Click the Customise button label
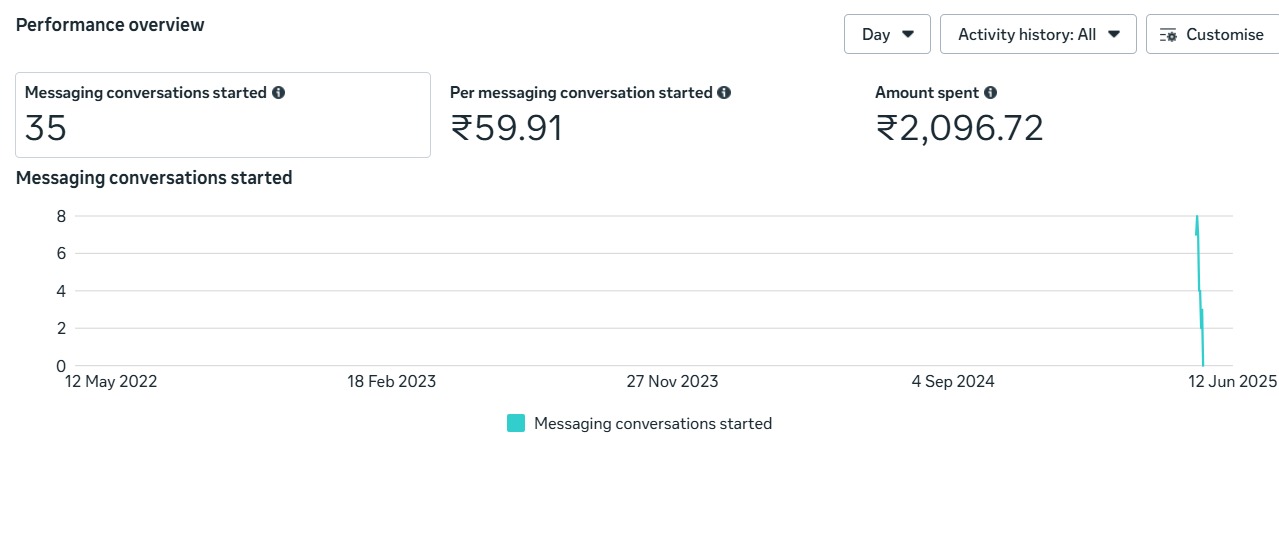The image size is (1279, 538). pyautogui.click(x=1225, y=34)
